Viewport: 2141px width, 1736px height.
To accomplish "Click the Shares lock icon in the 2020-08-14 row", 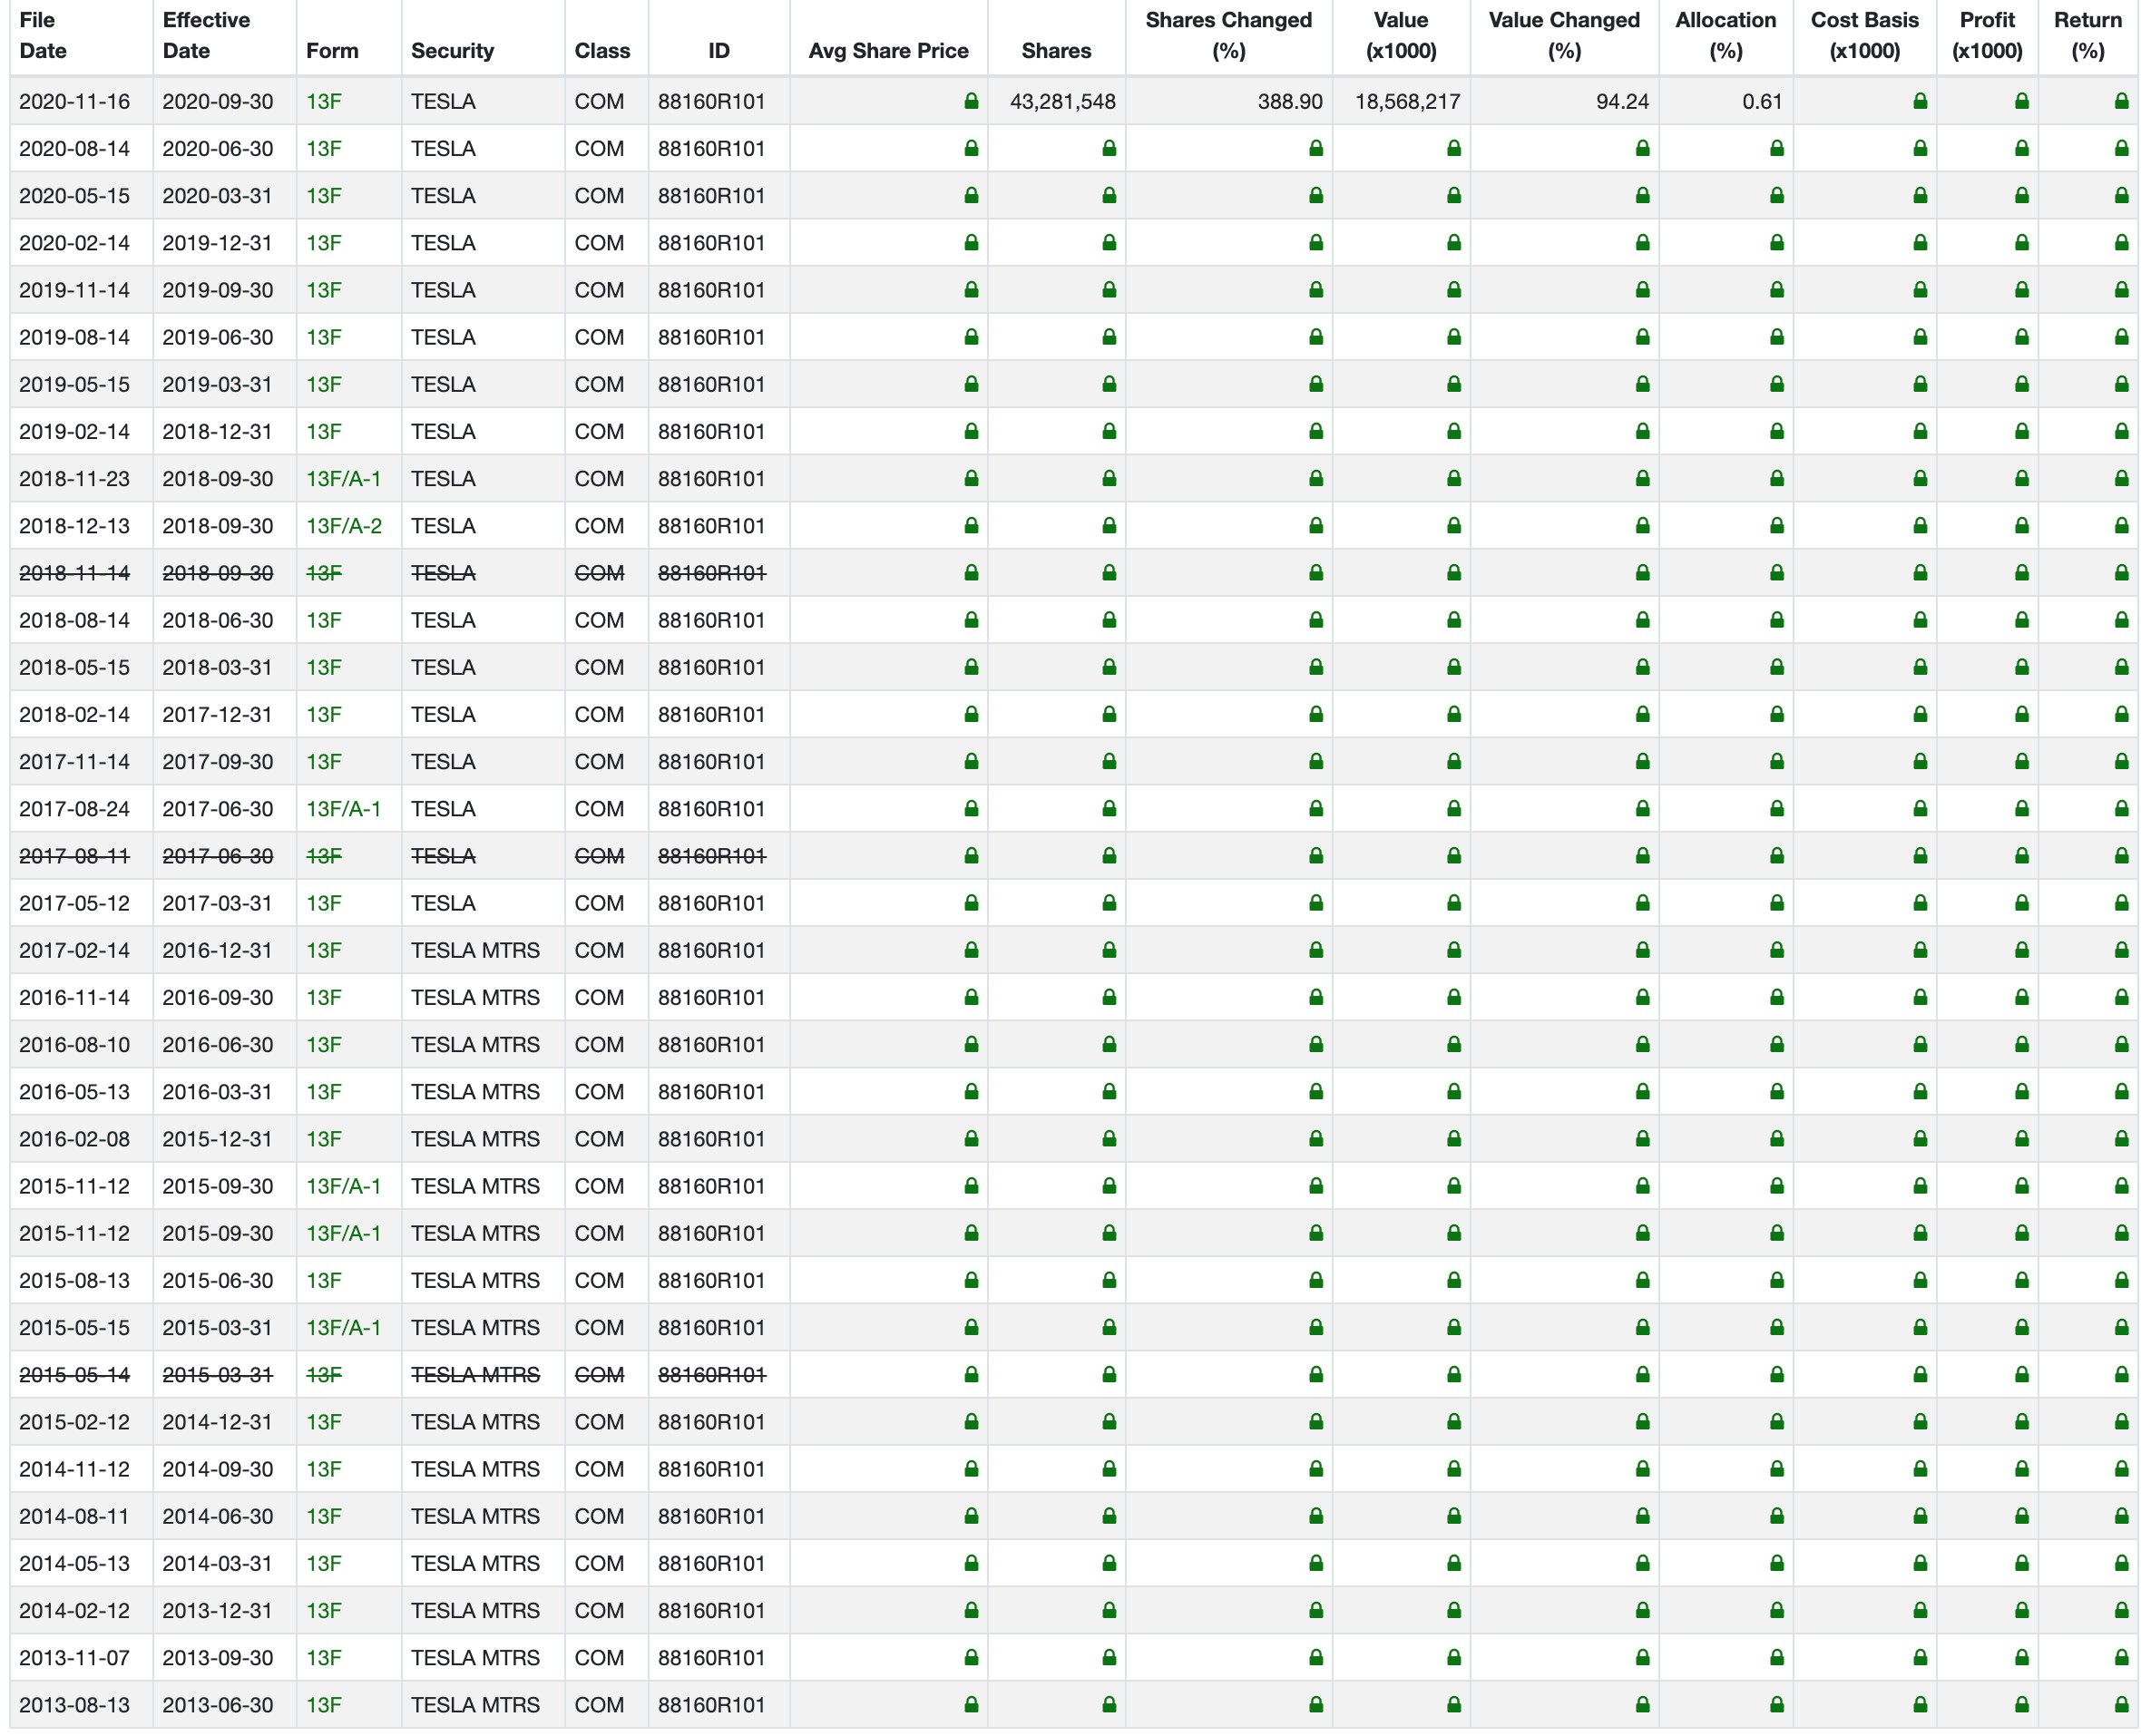I will click(1108, 148).
